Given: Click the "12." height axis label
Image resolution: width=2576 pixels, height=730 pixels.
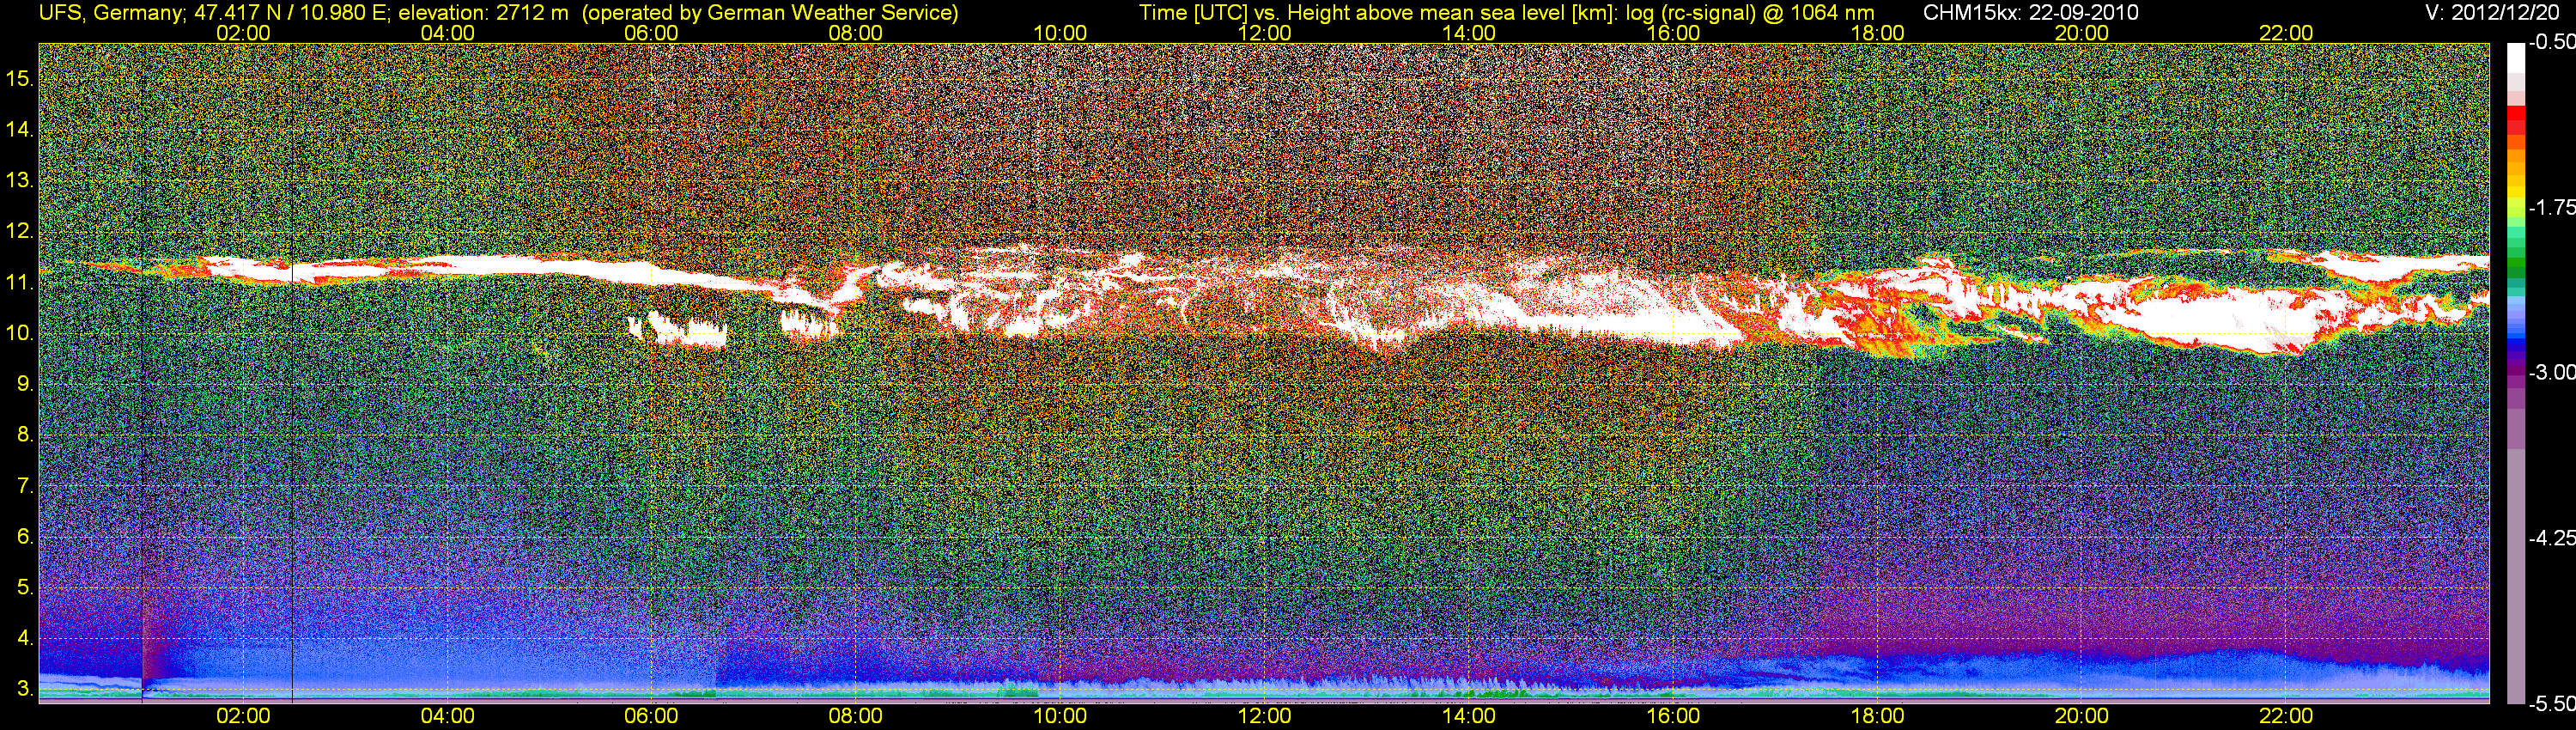Looking at the screenshot, I should pyautogui.click(x=20, y=231).
